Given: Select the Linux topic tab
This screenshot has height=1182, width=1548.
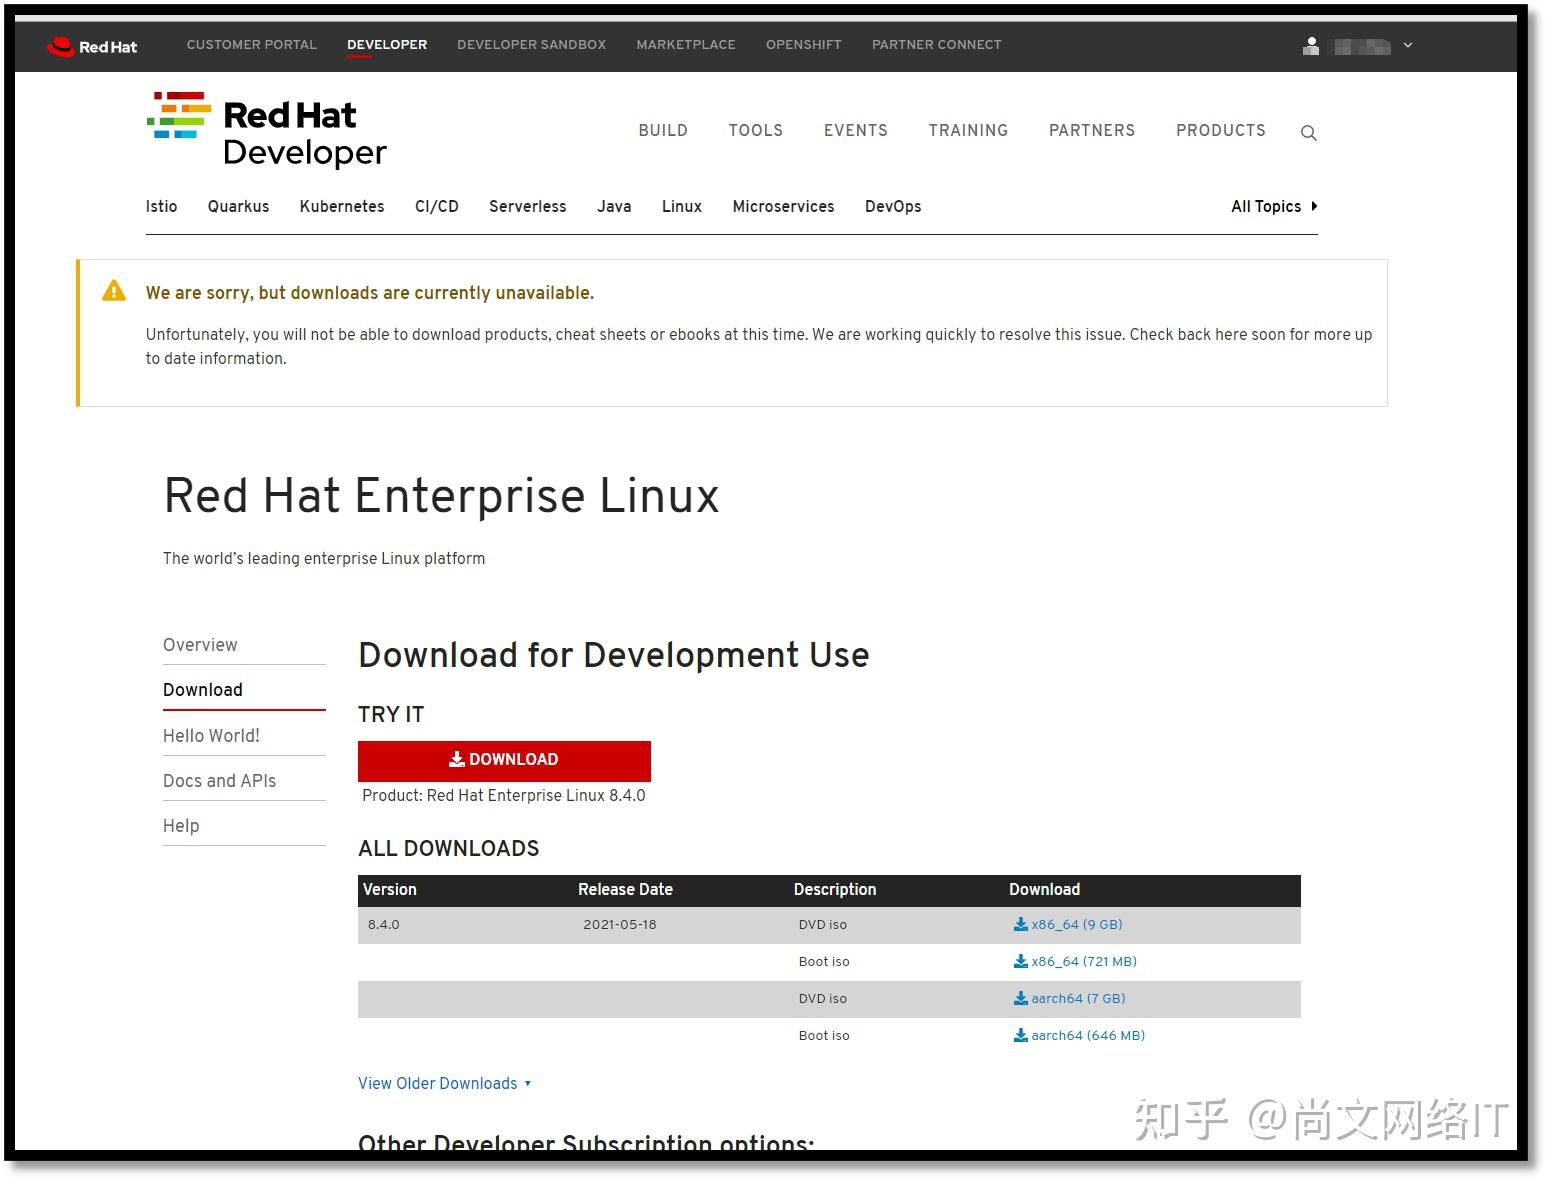Looking at the screenshot, I should tap(681, 206).
